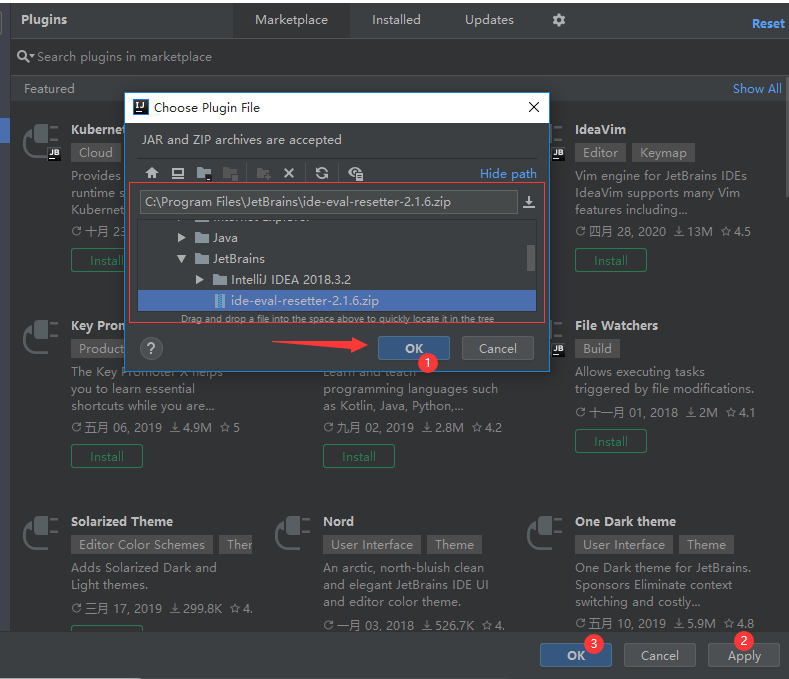789x679 pixels.
Task: Install plugin dated 九月 02, 2019
Action: pyautogui.click(x=359, y=457)
